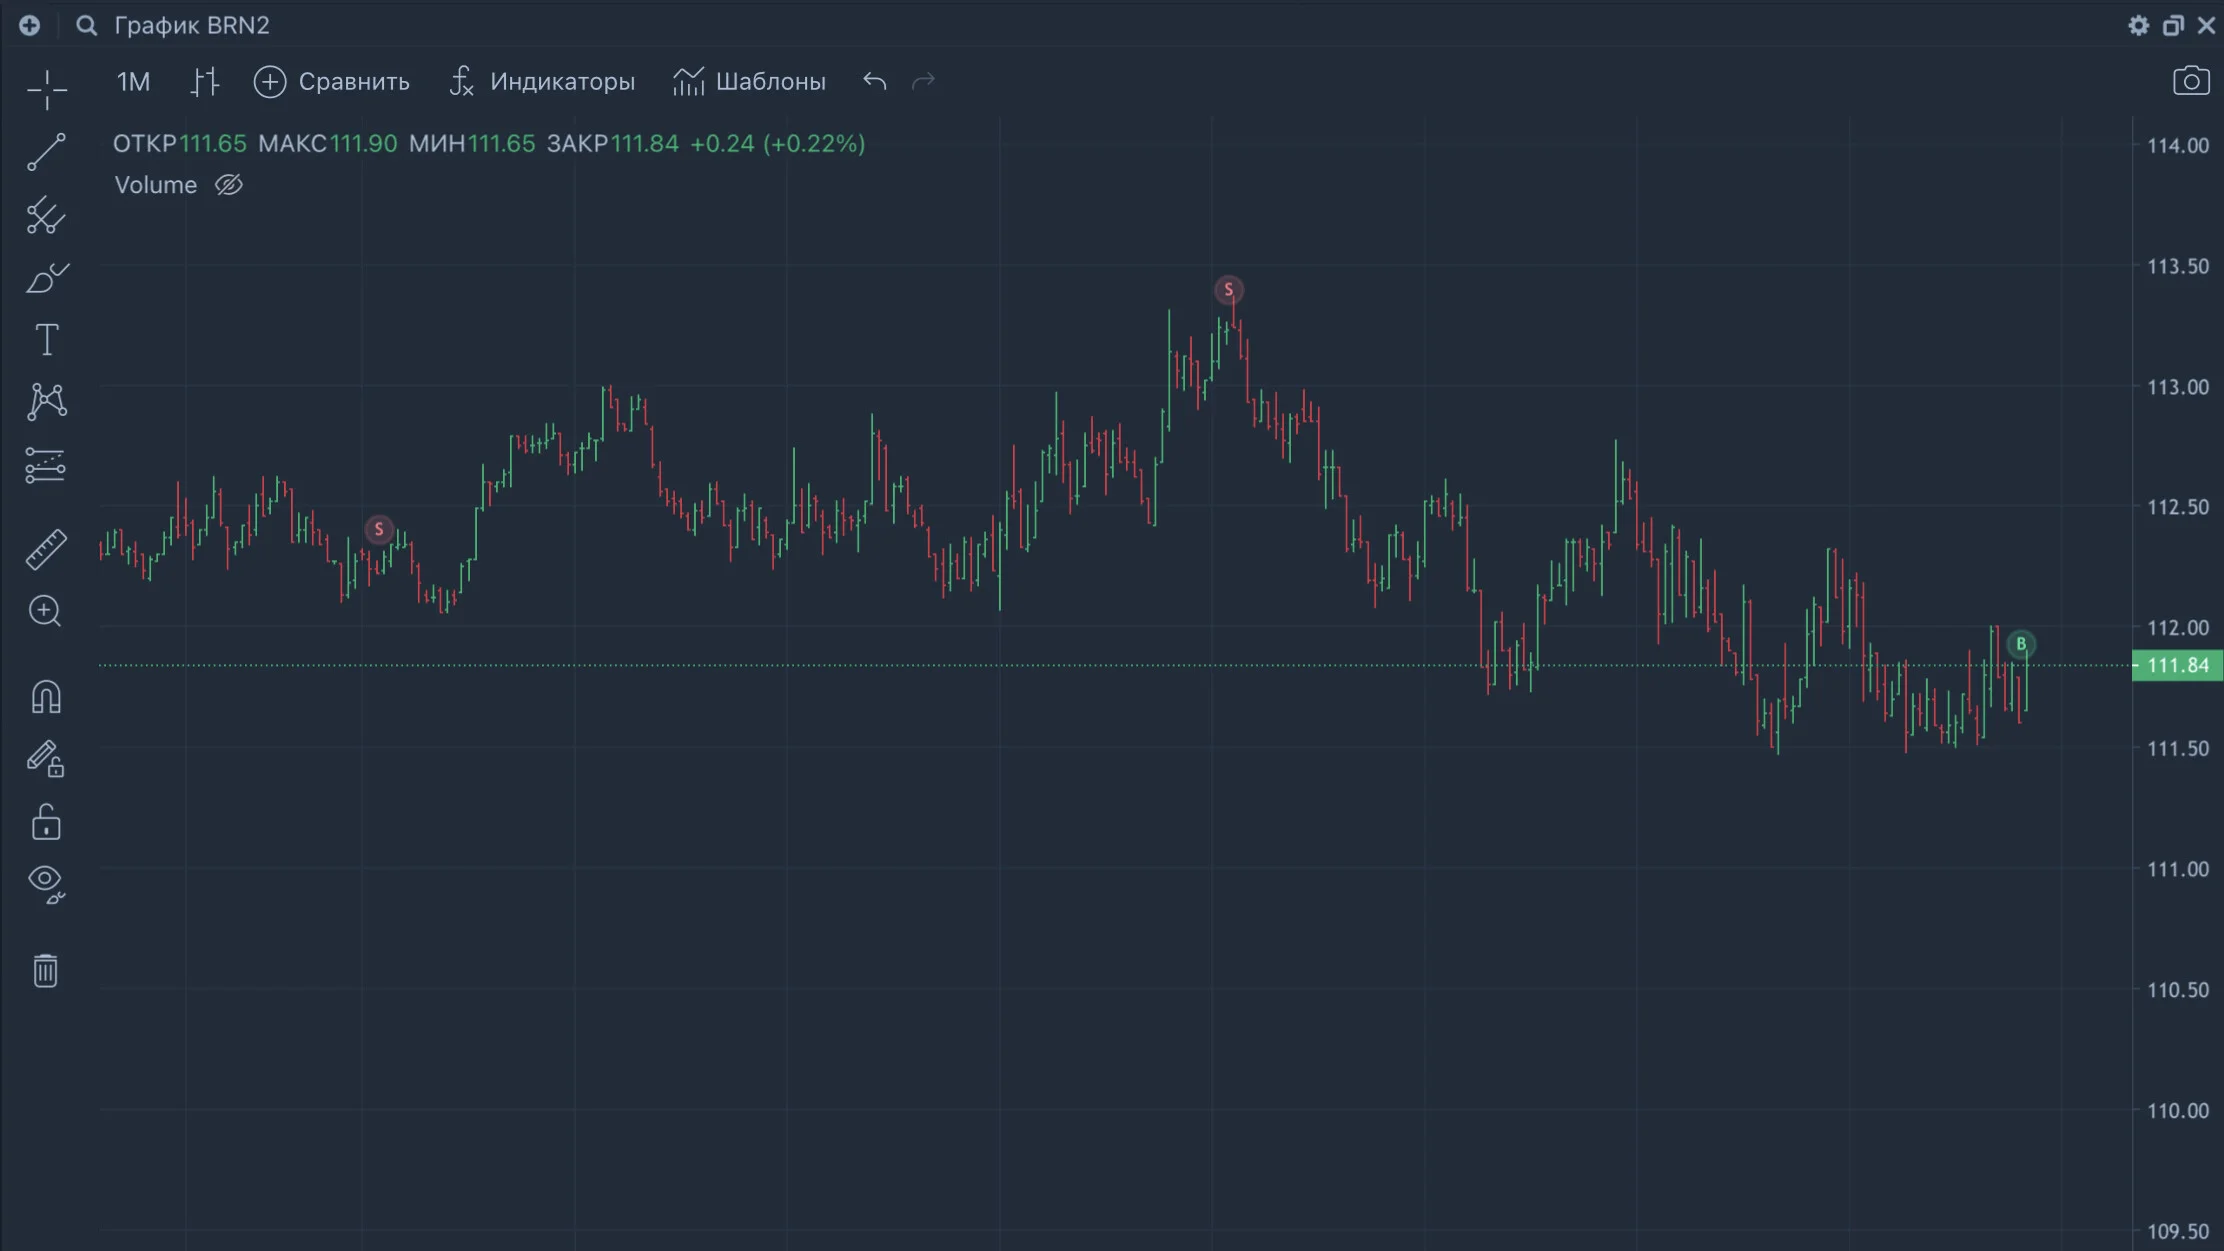Toggle magnet mode snapping
The width and height of the screenshot is (2224, 1251).
[x=46, y=696]
